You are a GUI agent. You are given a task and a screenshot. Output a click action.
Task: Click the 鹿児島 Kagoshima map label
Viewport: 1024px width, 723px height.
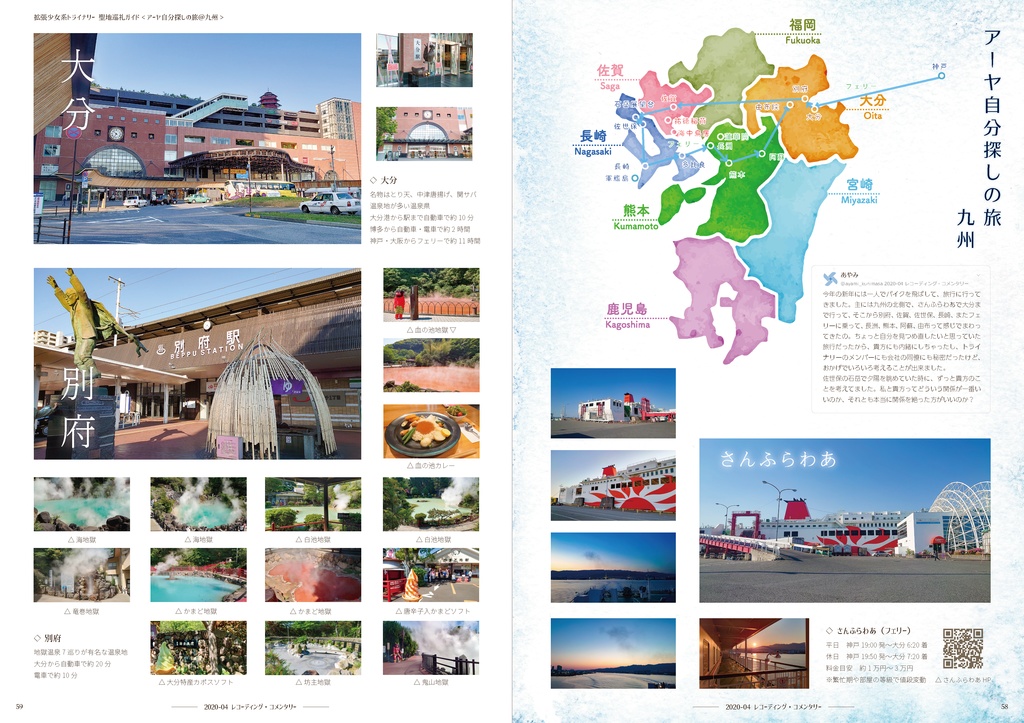pos(627,316)
